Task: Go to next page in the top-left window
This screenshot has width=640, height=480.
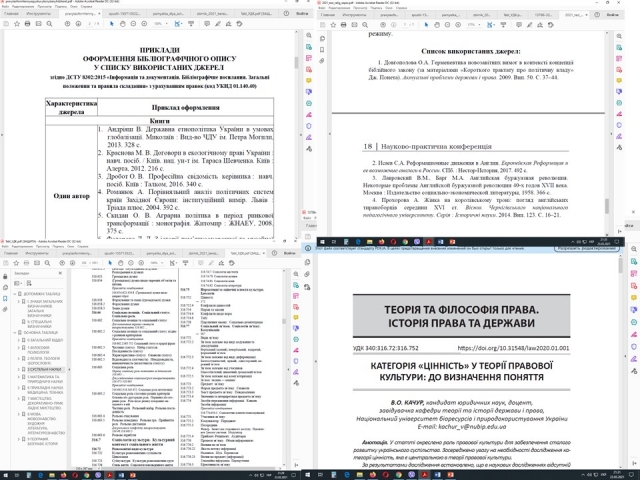Action: click(x=78, y=24)
